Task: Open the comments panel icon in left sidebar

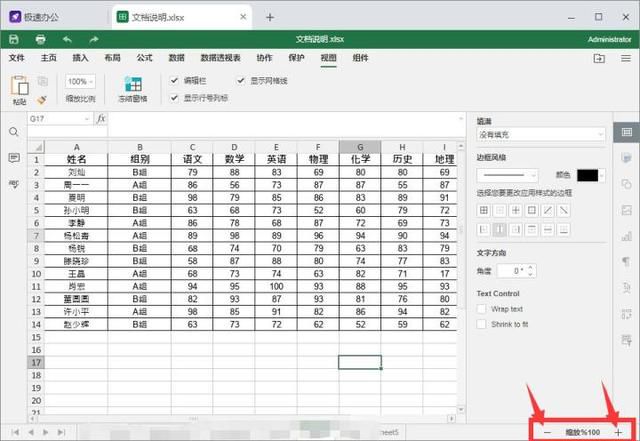Action: 13,158
